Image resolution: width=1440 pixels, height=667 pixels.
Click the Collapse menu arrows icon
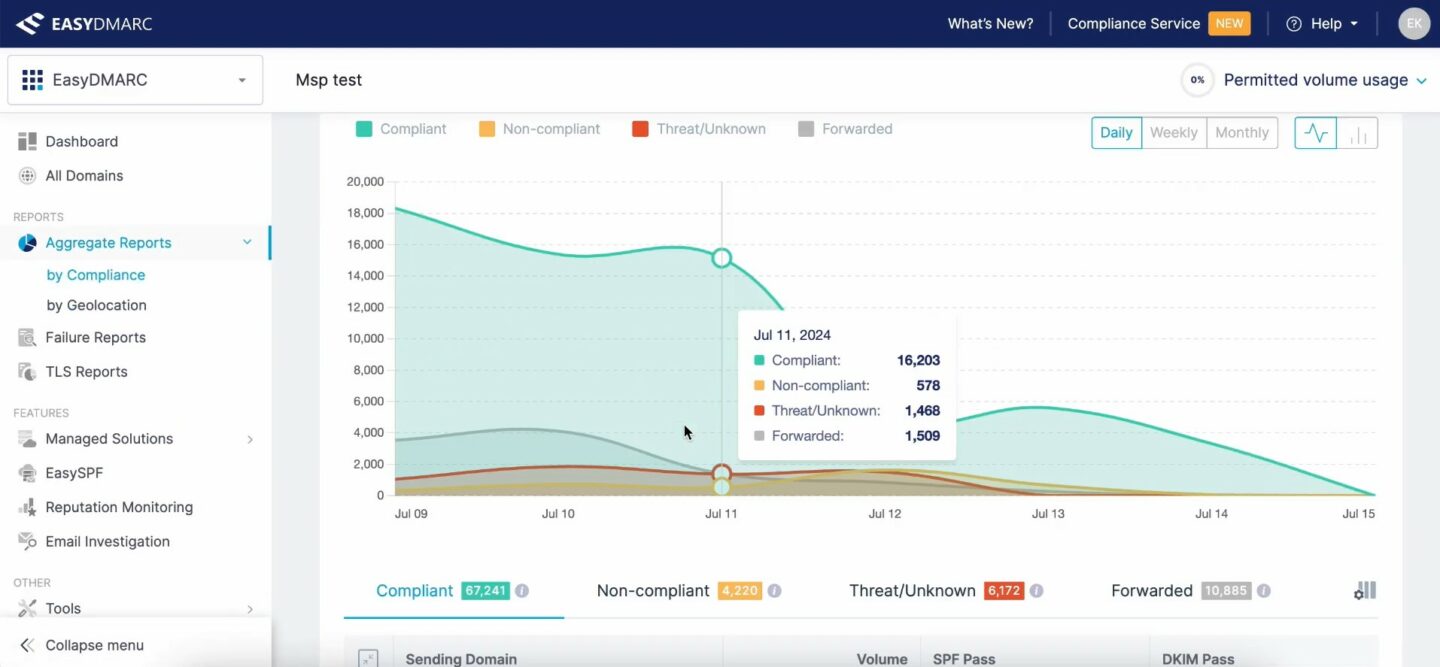(x=27, y=646)
